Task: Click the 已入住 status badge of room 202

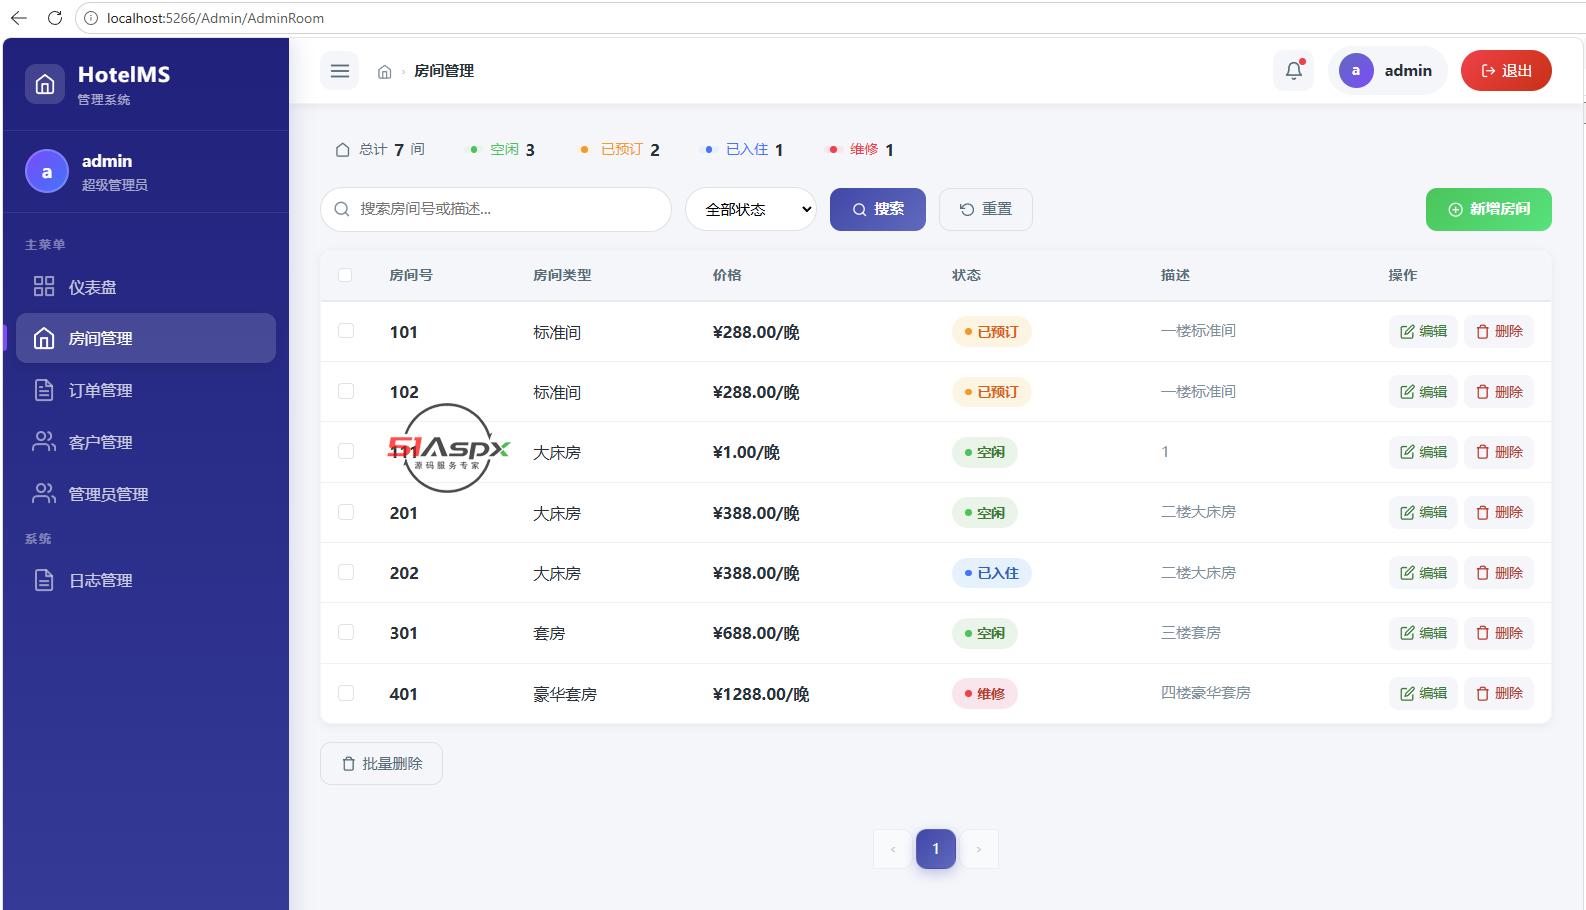Action: (x=992, y=573)
